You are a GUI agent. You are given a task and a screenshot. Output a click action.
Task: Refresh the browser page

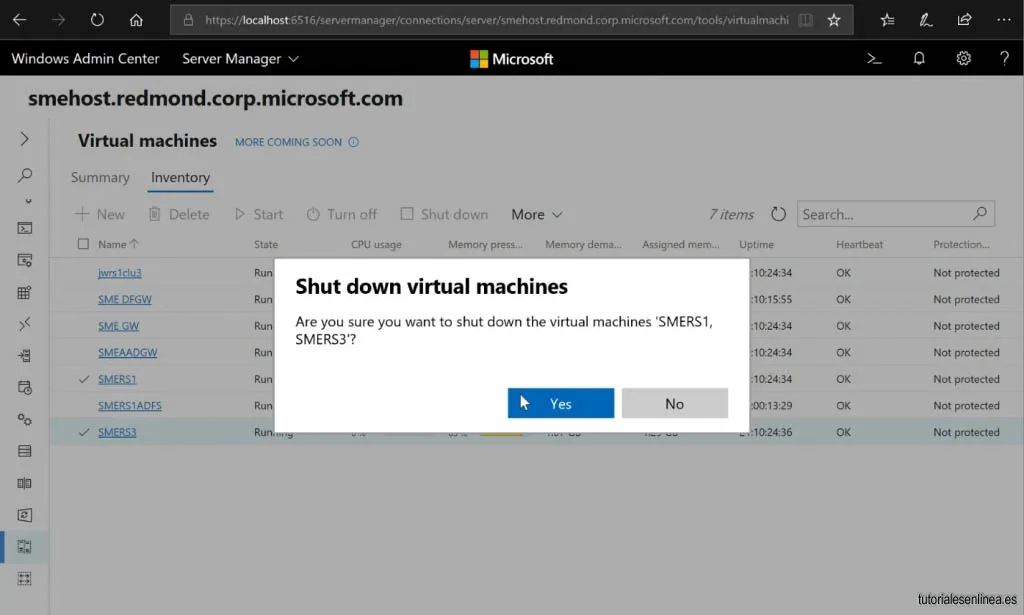[x=97, y=20]
